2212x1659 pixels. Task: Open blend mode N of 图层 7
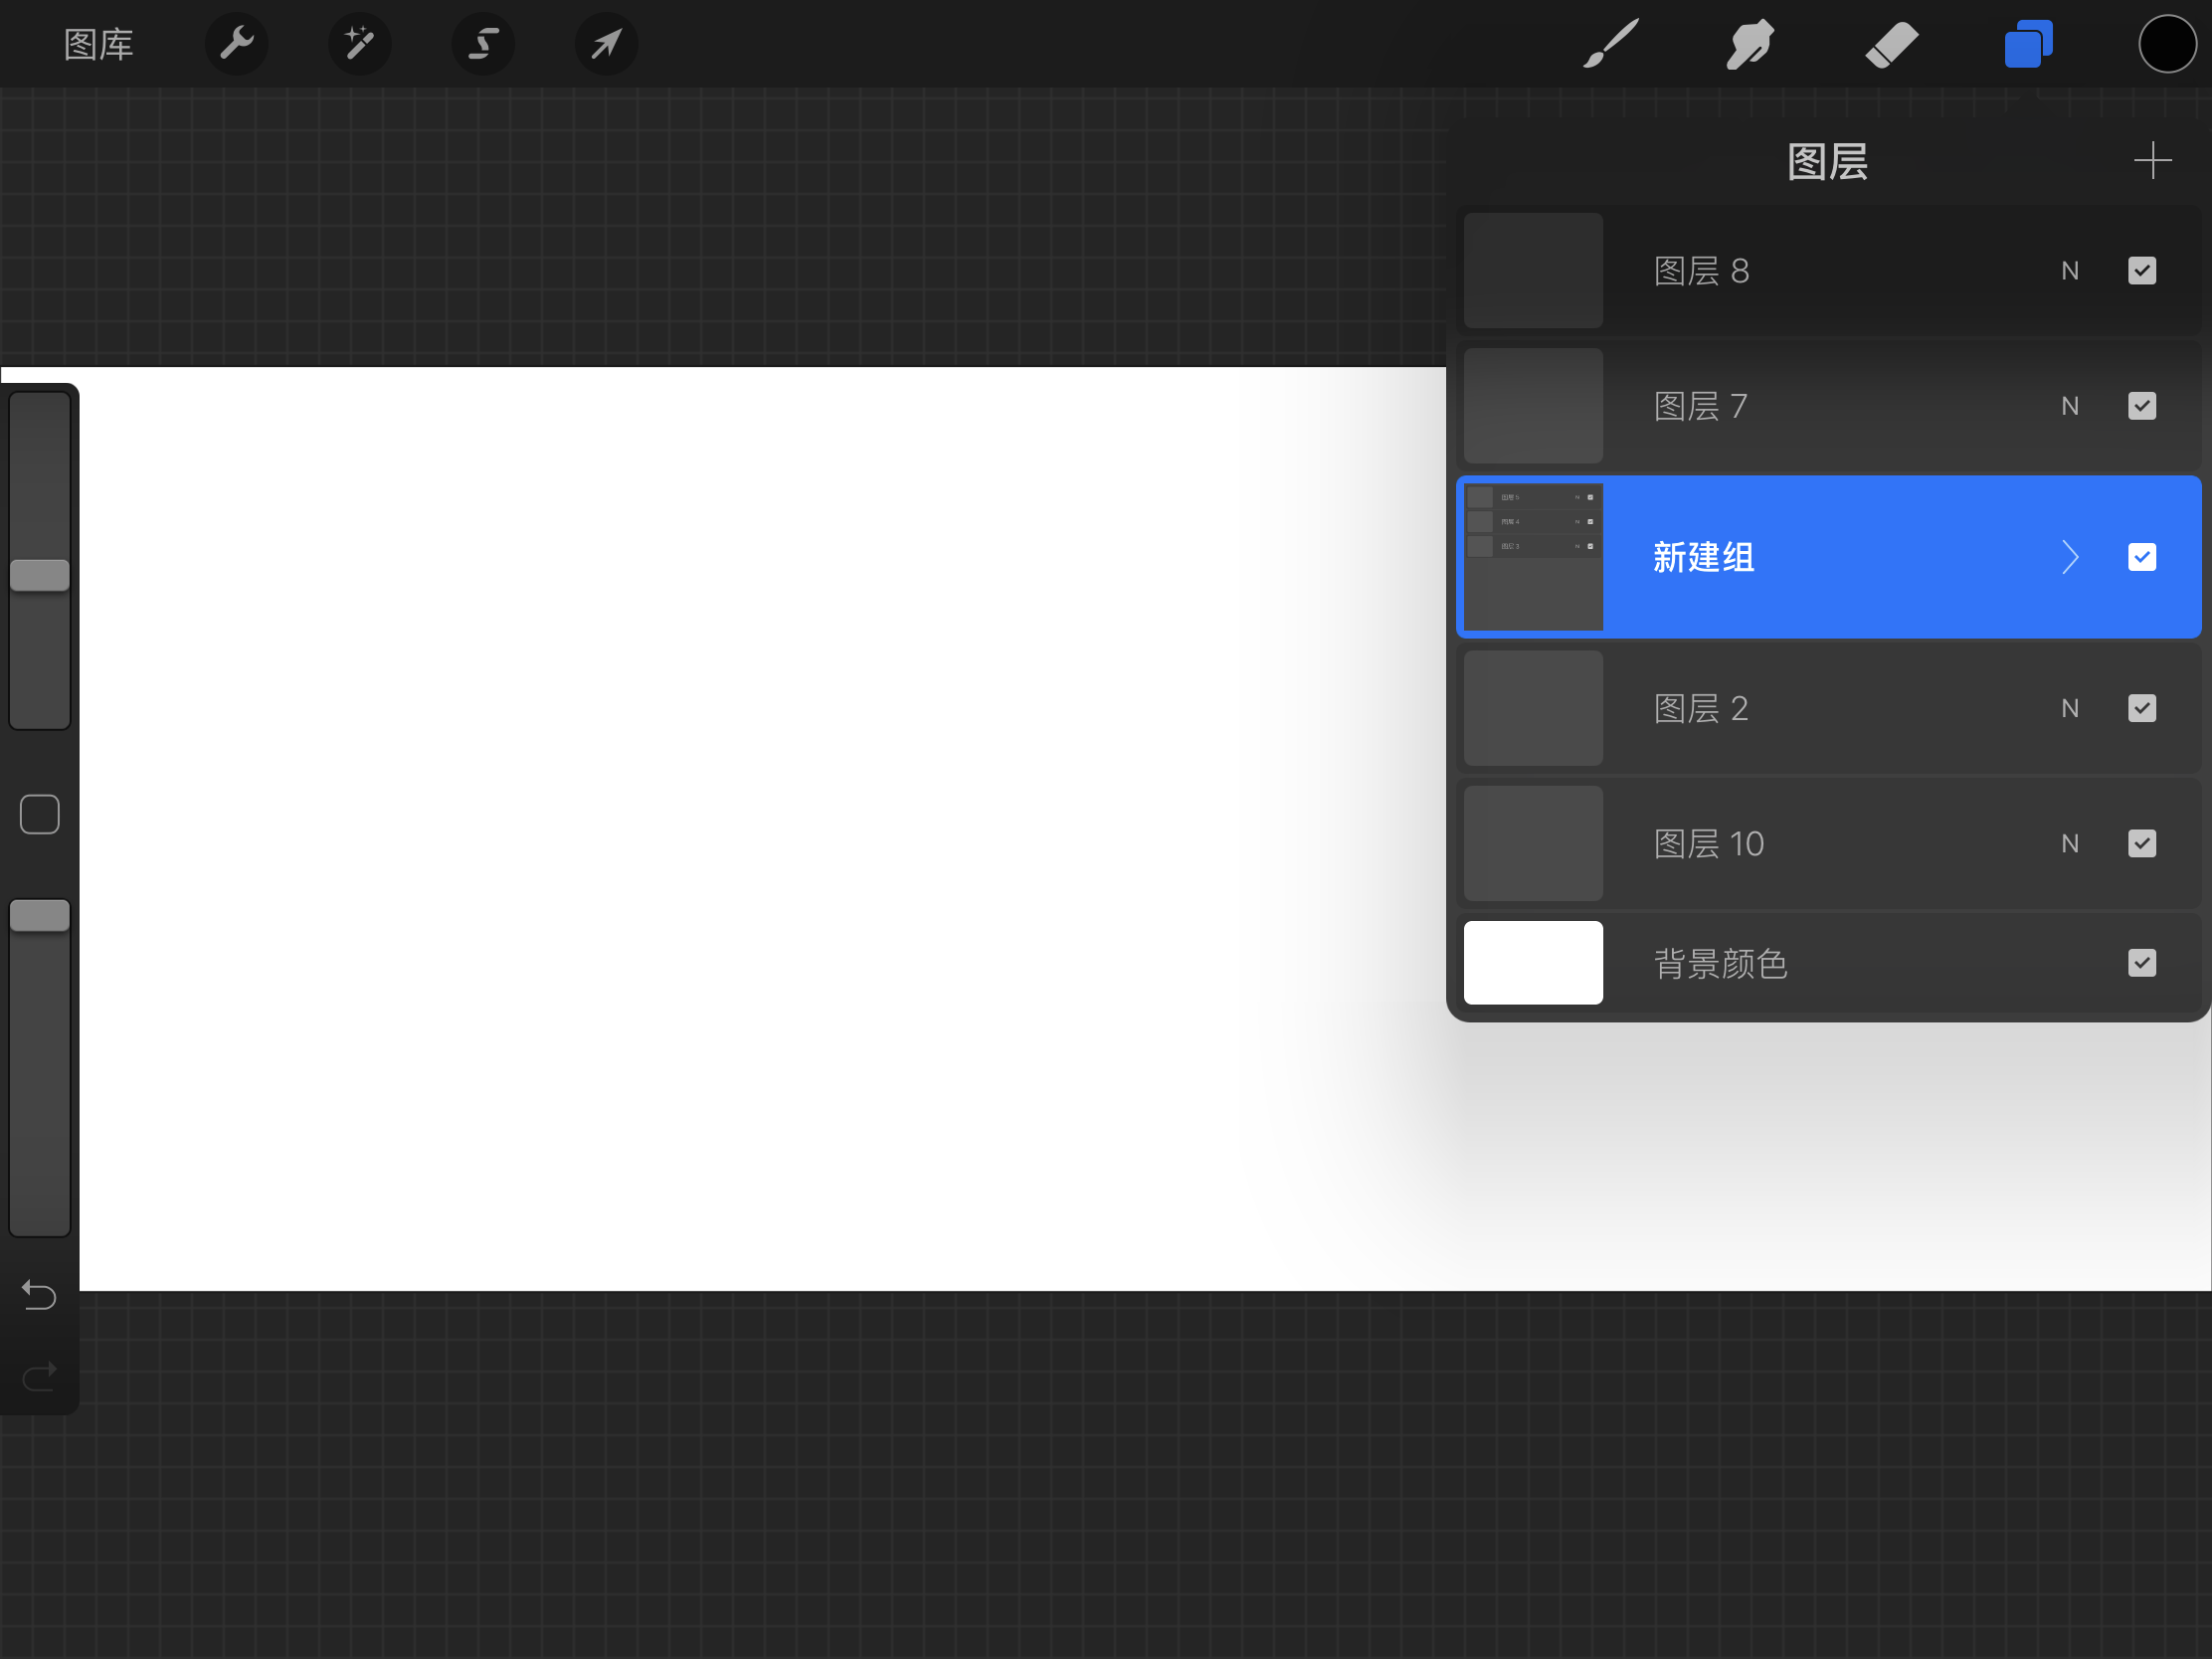pos(2070,406)
